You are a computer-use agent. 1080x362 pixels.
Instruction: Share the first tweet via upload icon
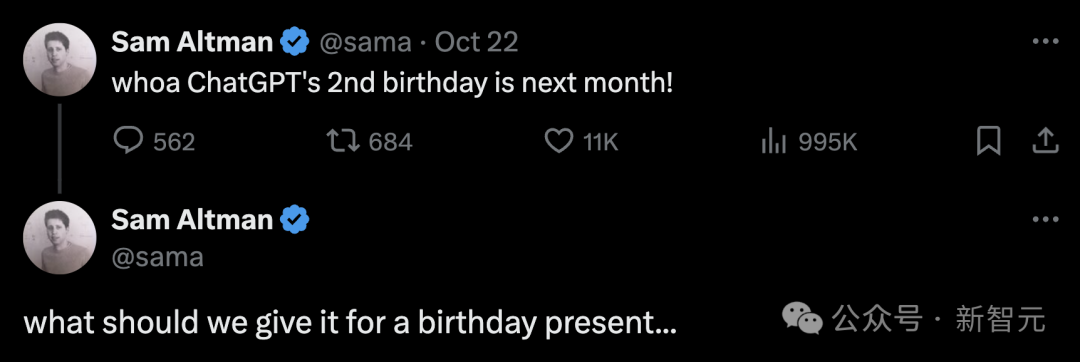(1045, 142)
